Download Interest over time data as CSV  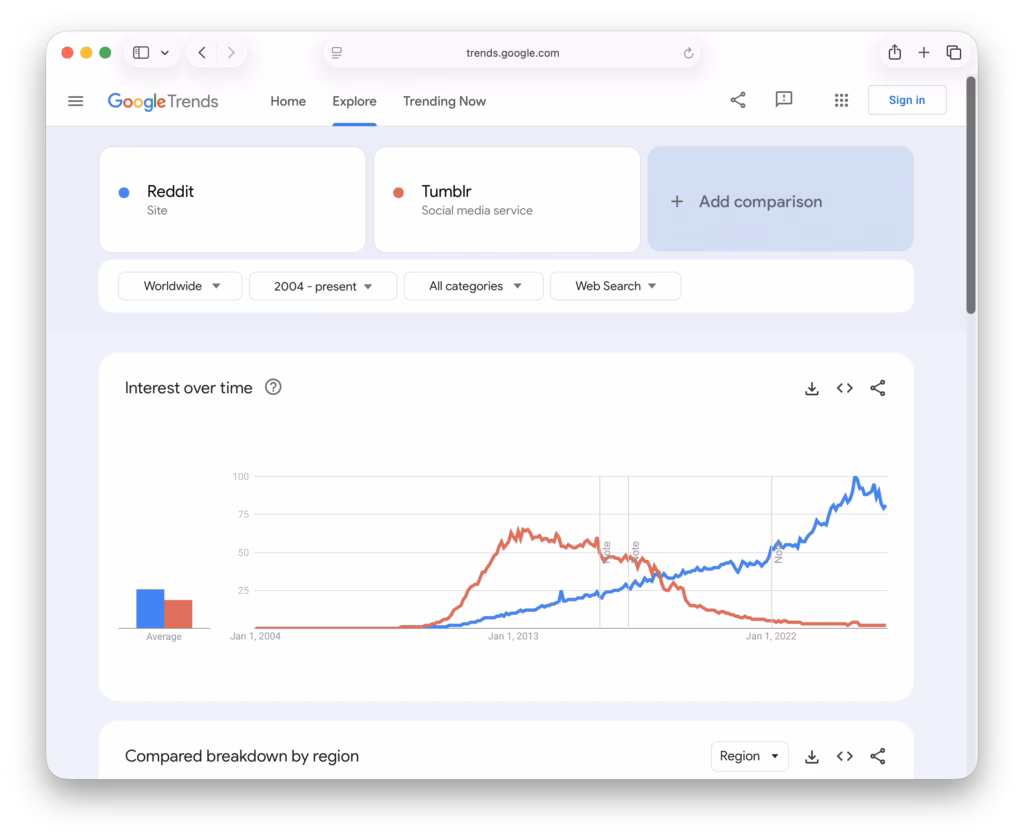[x=812, y=388]
